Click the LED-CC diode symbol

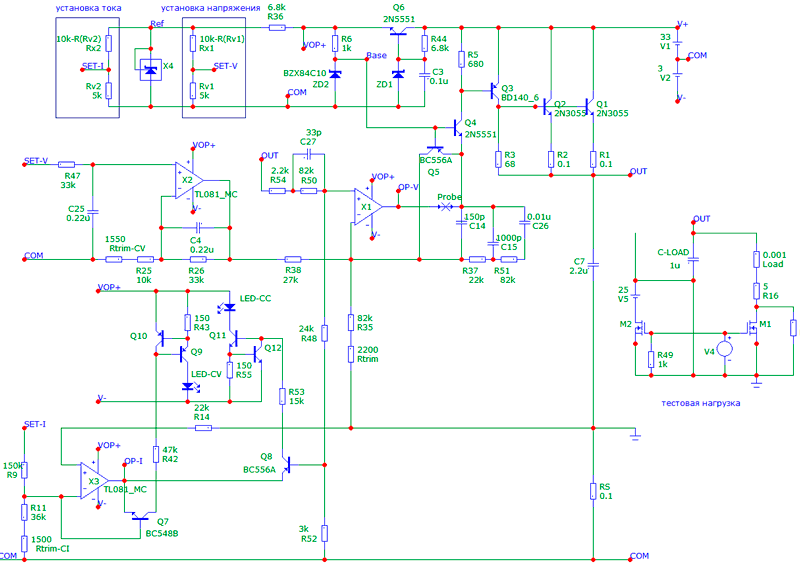tap(230, 307)
